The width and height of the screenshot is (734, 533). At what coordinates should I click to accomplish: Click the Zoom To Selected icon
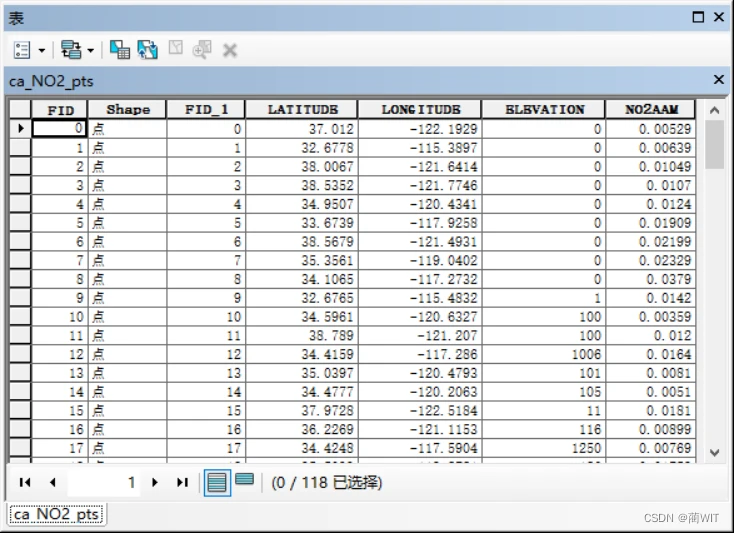point(202,50)
